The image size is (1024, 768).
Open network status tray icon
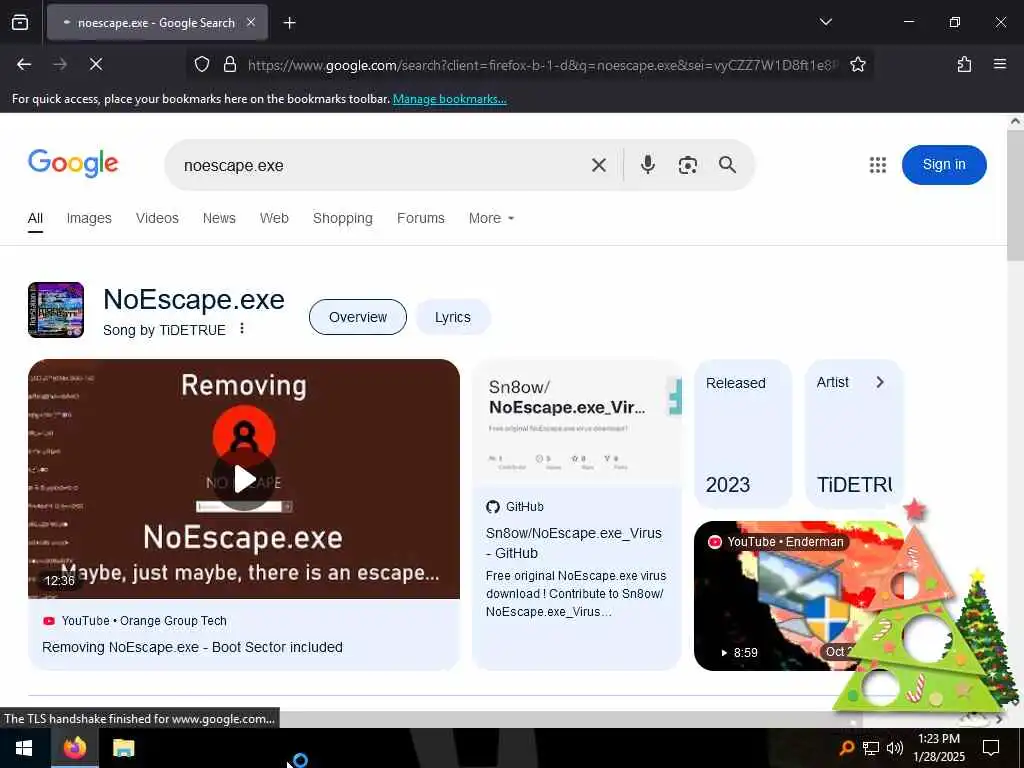(871, 748)
